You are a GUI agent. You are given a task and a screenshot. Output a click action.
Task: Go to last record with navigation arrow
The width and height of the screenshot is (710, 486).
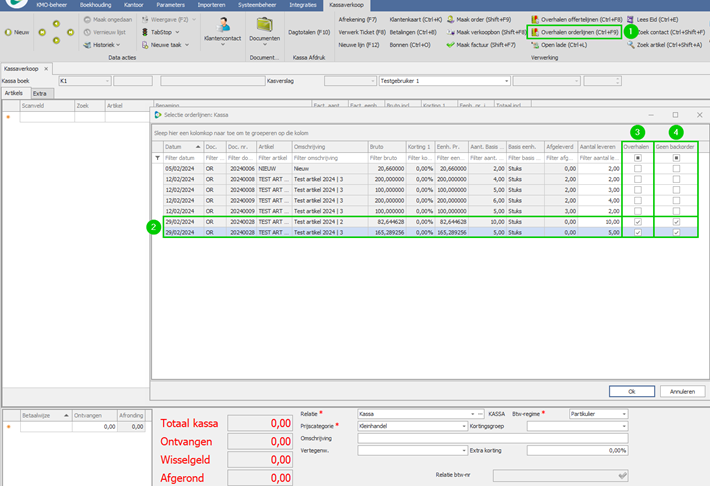click(71, 33)
